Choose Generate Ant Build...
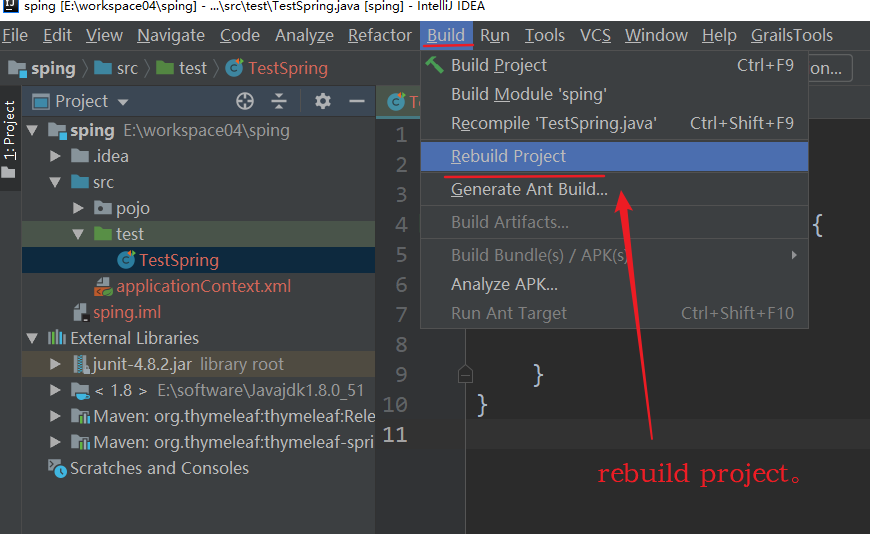This screenshot has width=870, height=534. click(x=614, y=189)
